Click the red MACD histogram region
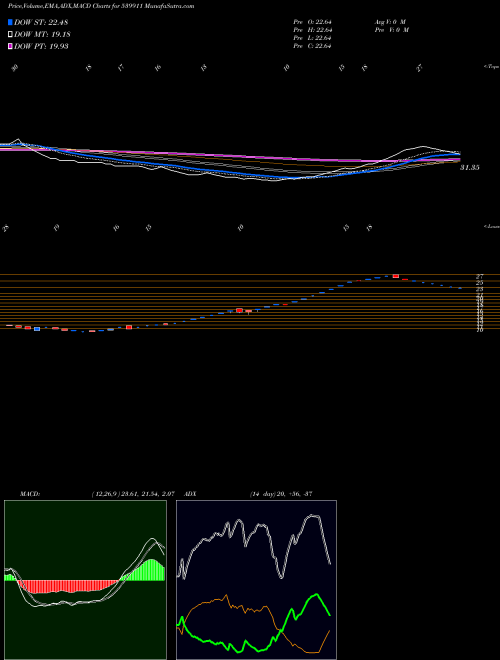500x660 pixels. [67, 586]
